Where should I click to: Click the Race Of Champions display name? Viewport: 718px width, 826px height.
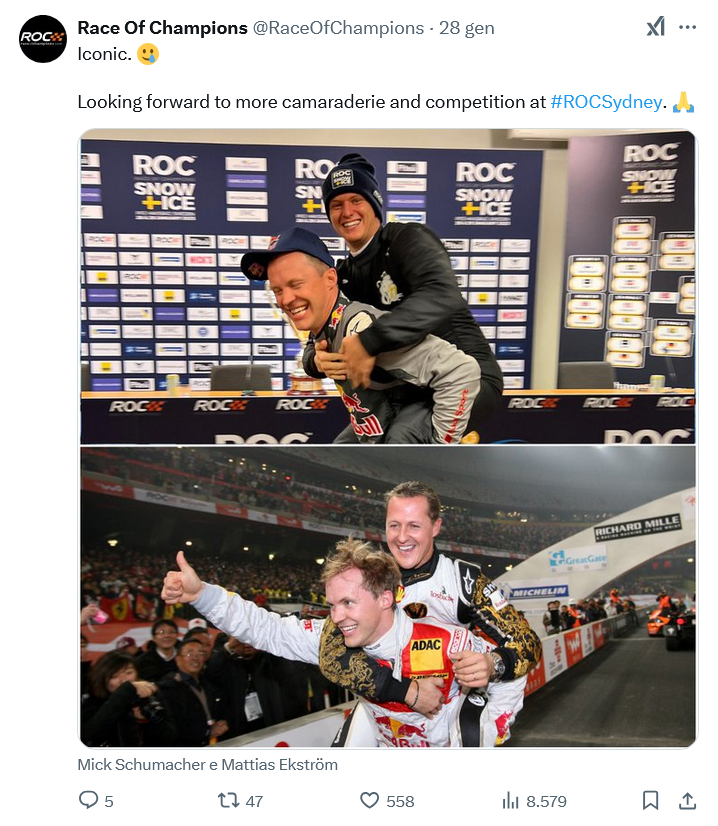[x=162, y=28]
